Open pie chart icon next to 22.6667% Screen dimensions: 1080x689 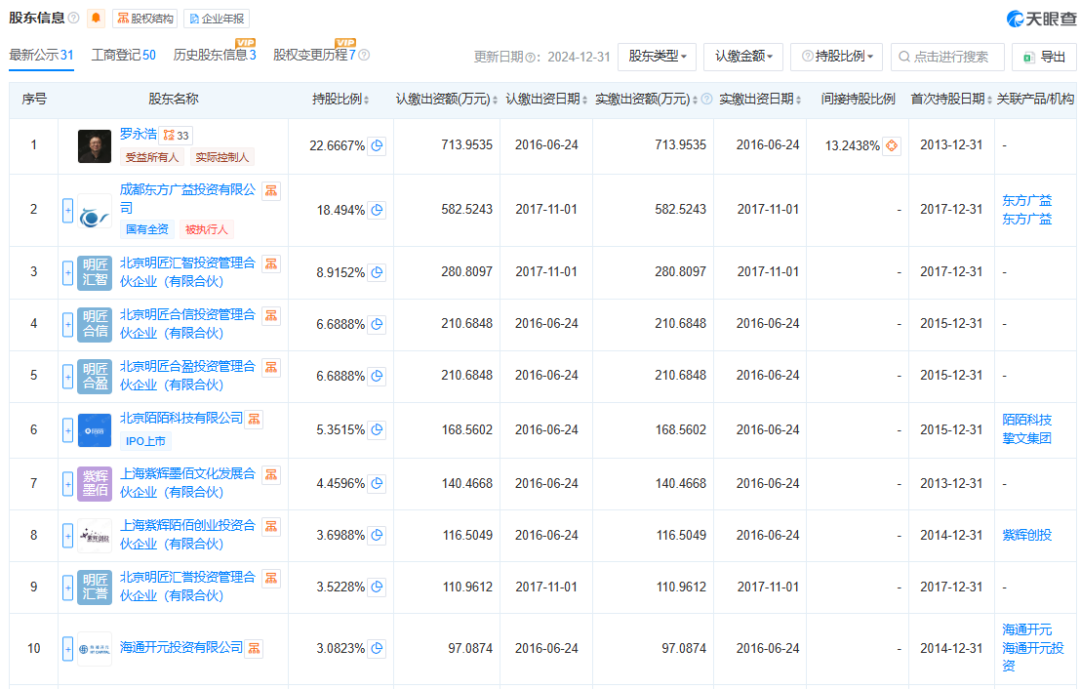click(x=377, y=146)
